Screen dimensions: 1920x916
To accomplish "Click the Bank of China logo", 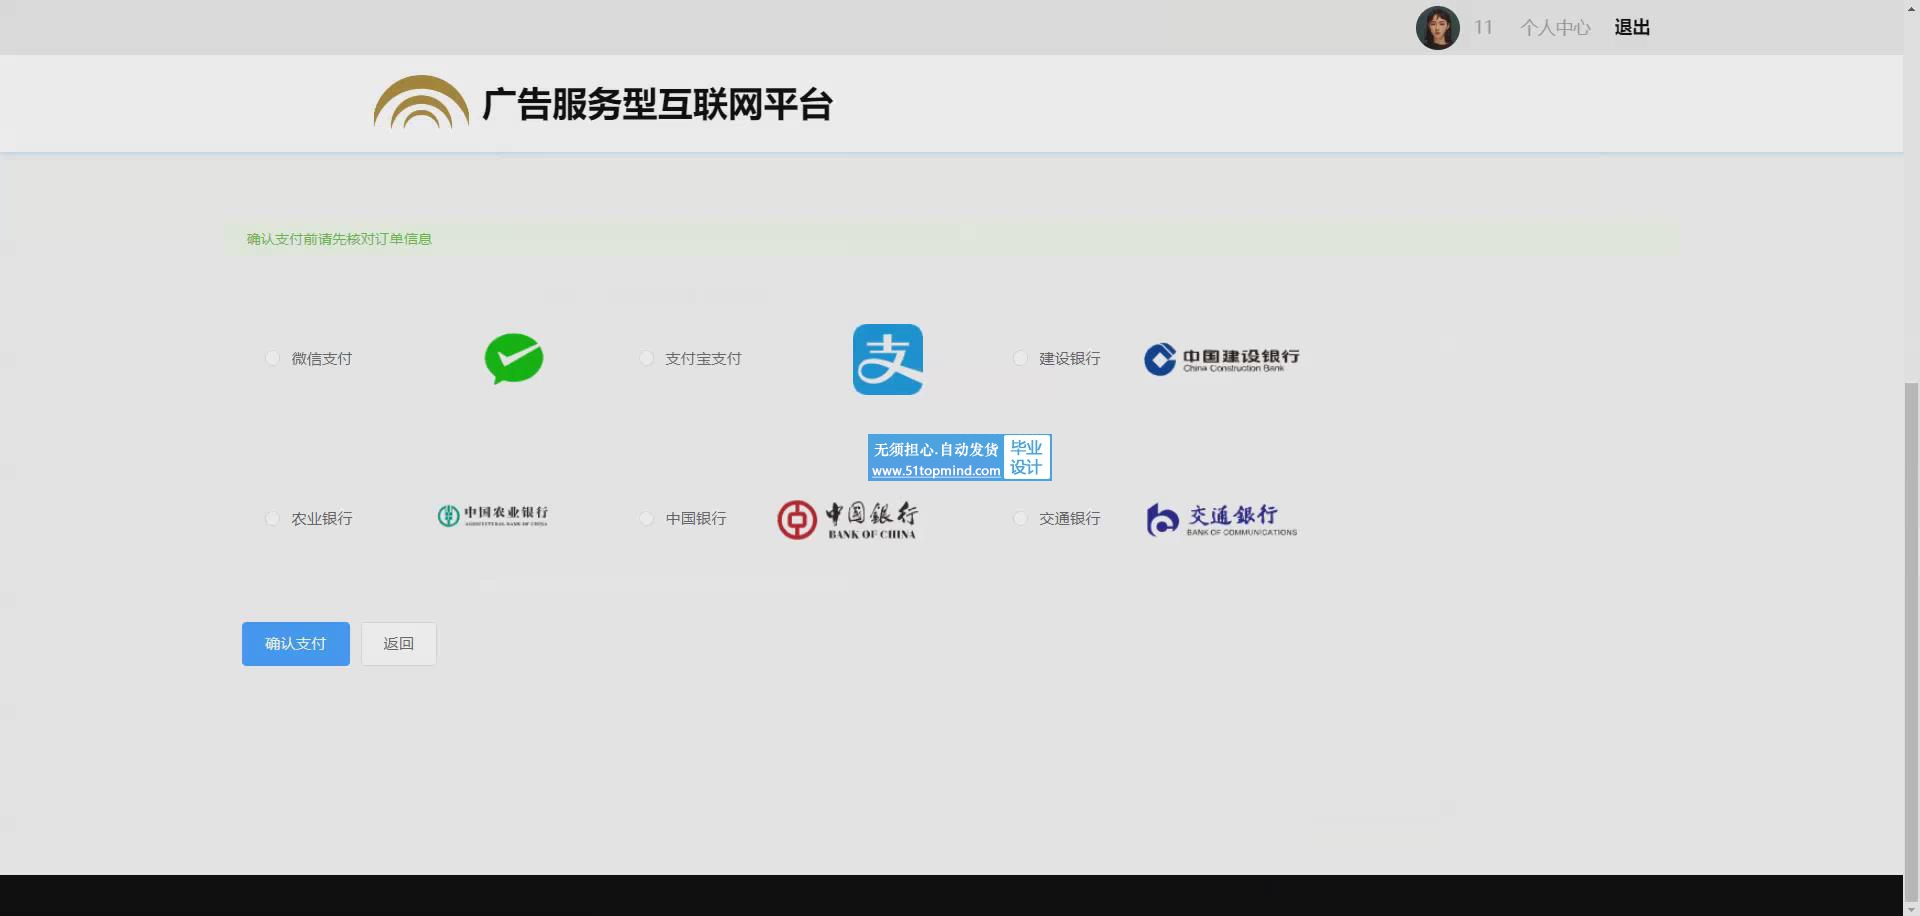I will [847, 520].
